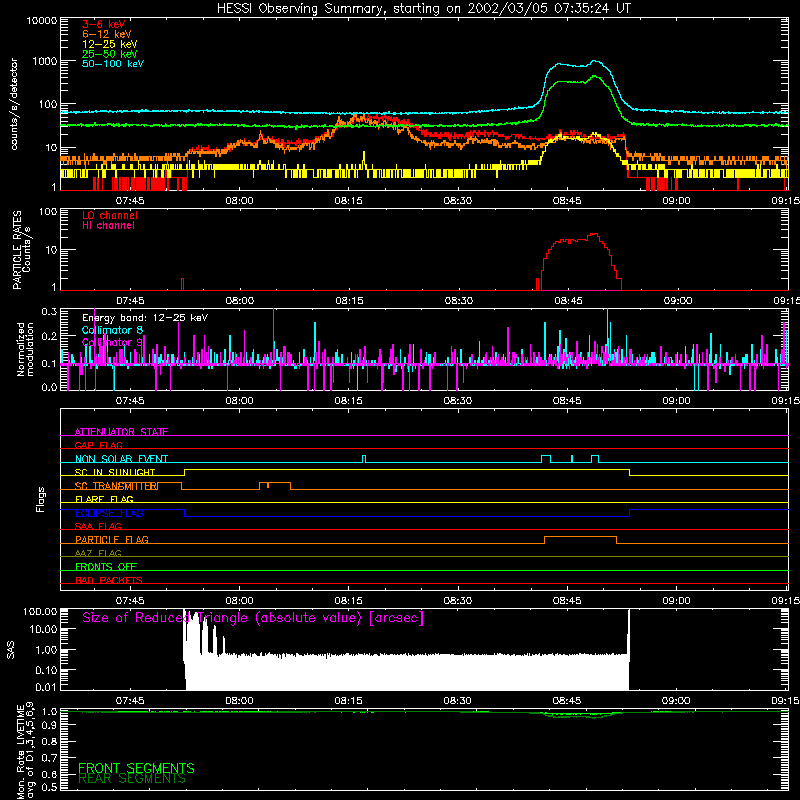This screenshot has width=800, height=800.
Task: Click the 0.9 tick on the livetime axis
Action: click(49, 724)
